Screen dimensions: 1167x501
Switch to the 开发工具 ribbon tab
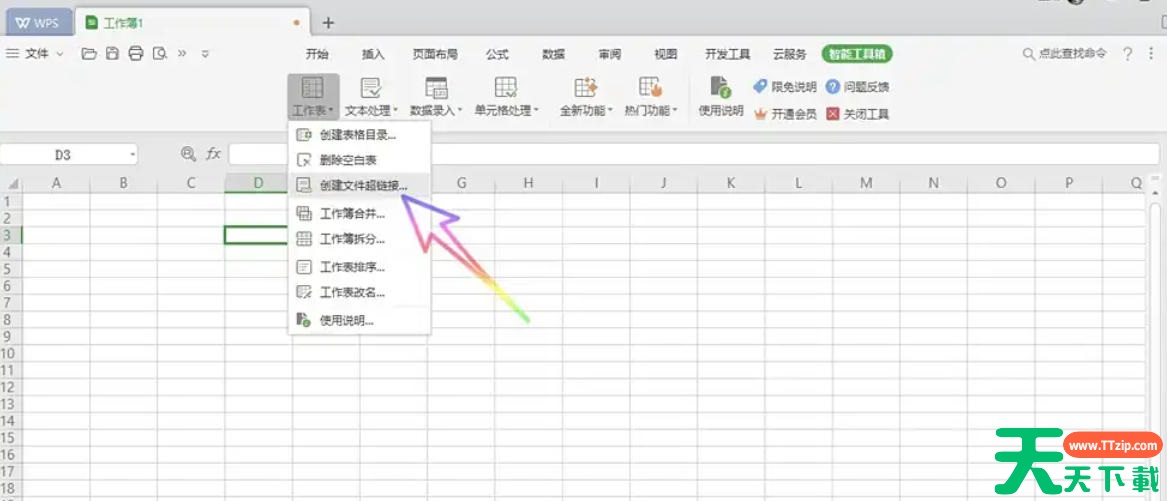tap(727, 54)
